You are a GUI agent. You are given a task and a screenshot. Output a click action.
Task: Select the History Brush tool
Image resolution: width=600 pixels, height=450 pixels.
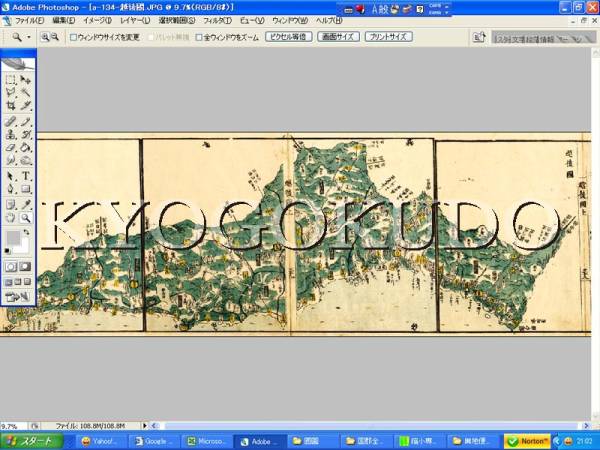tap(25, 134)
